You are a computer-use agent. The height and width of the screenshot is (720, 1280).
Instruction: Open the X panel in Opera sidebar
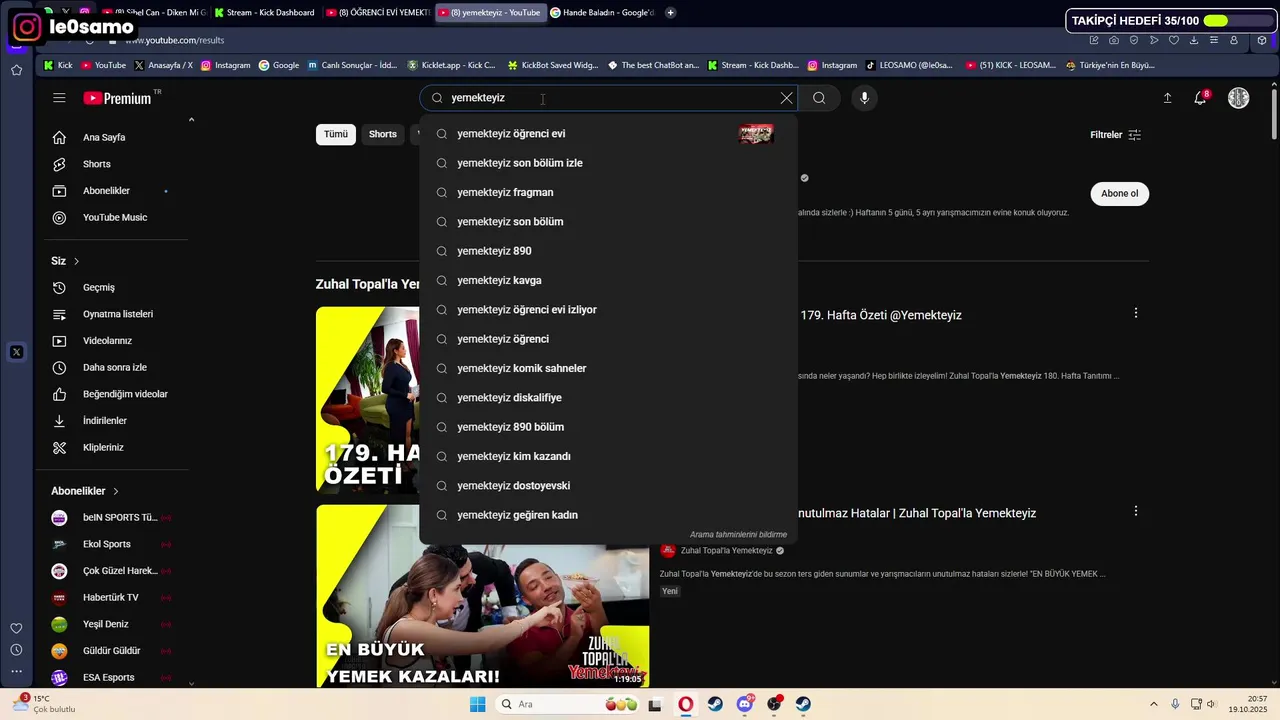16,352
